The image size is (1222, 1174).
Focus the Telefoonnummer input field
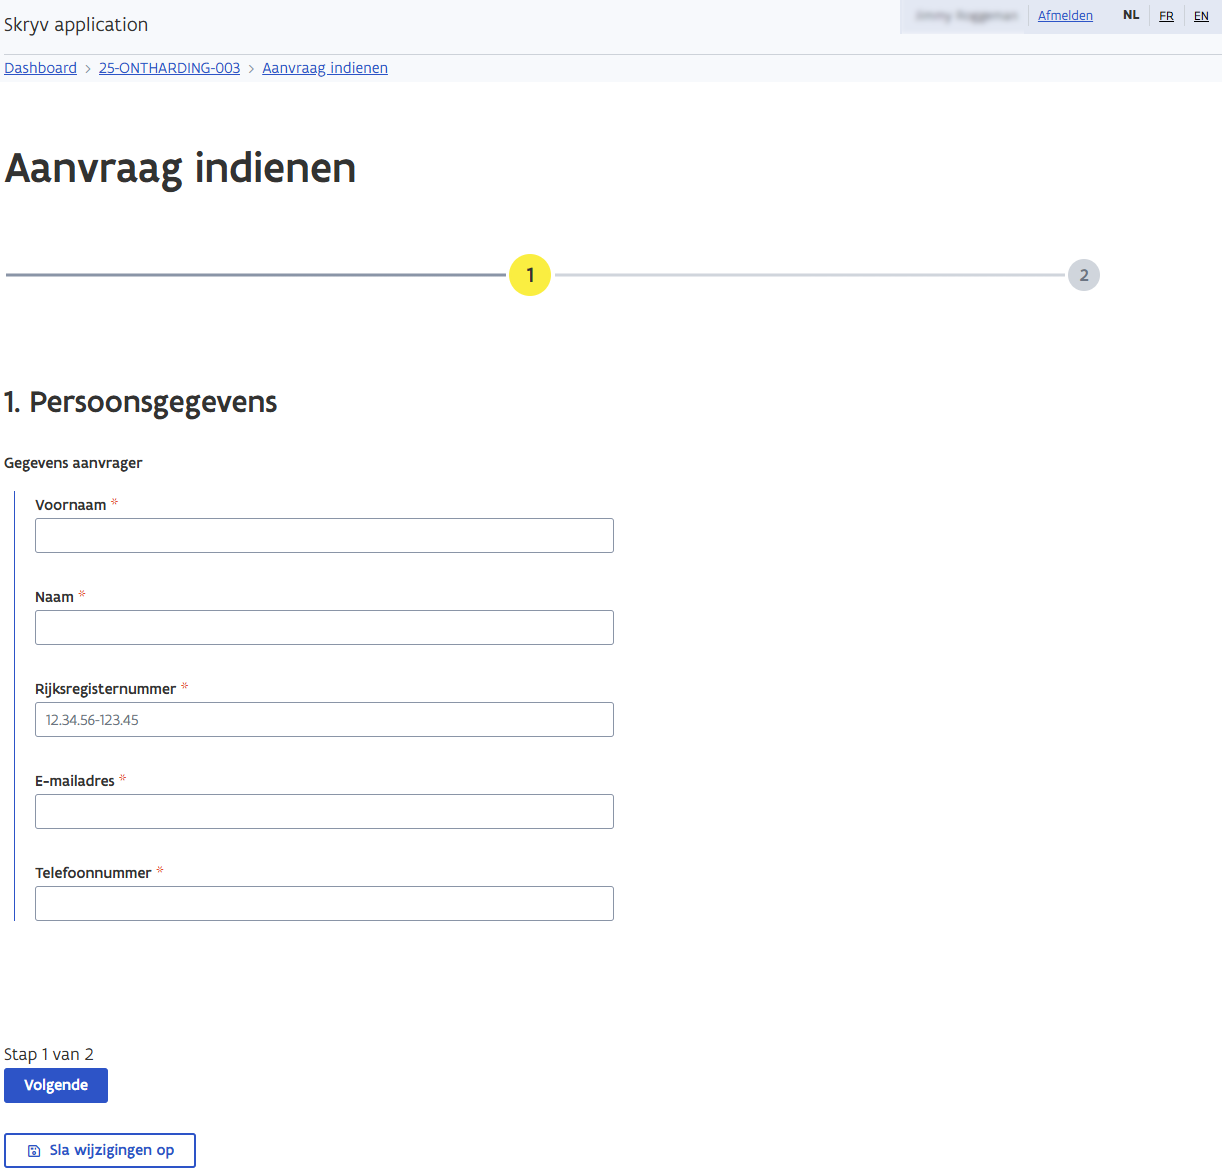[324, 903]
